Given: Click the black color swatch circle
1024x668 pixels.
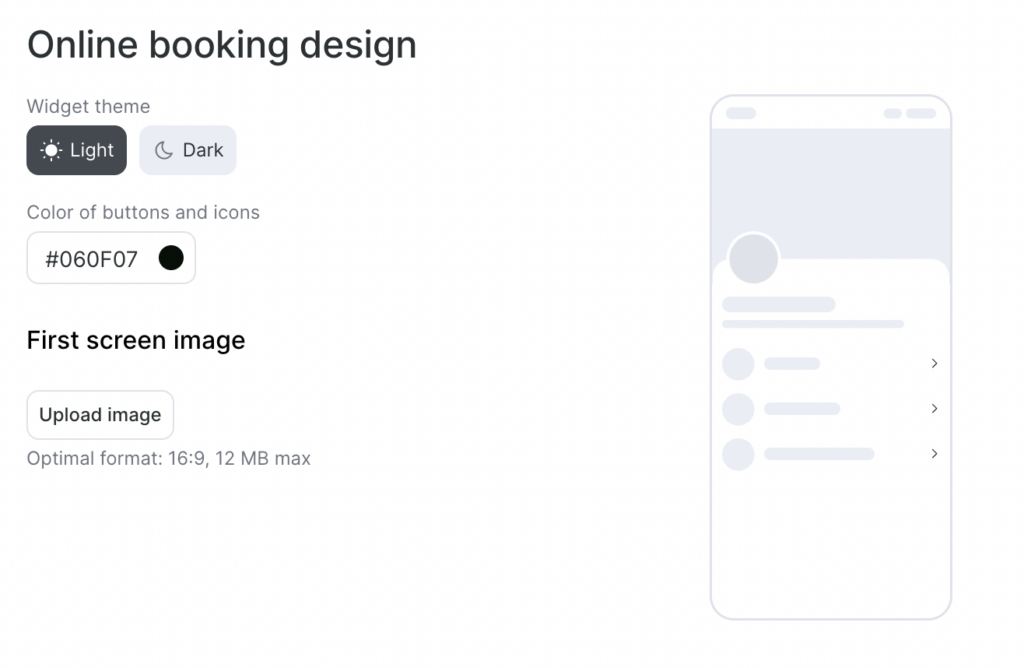Looking at the screenshot, I should pyautogui.click(x=171, y=258).
